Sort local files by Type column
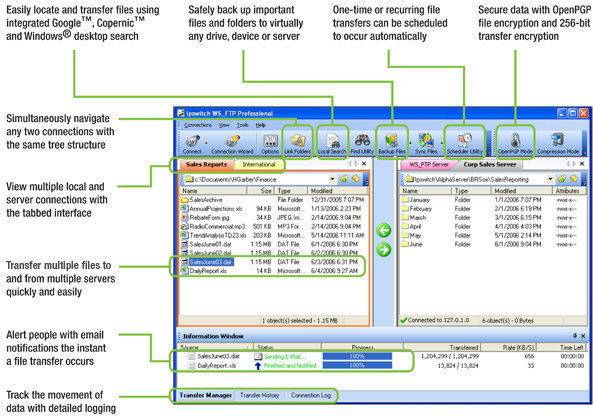 click(290, 191)
